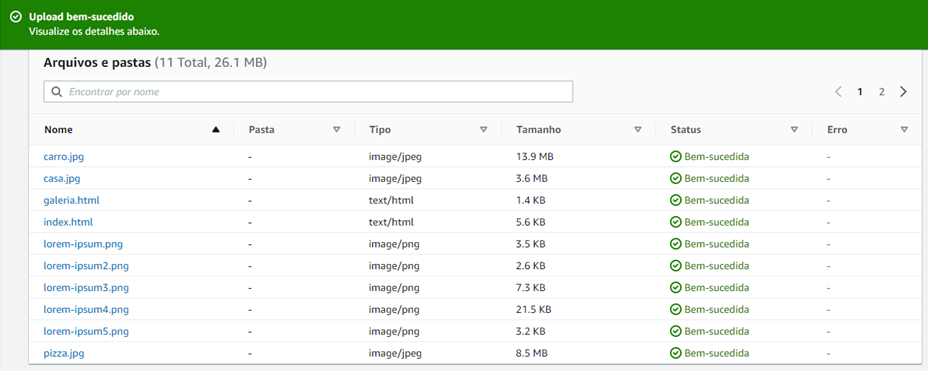The width and height of the screenshot is (928, 371).
Task: Click the search magnifier icon
Action: click(x=57, y=92)
